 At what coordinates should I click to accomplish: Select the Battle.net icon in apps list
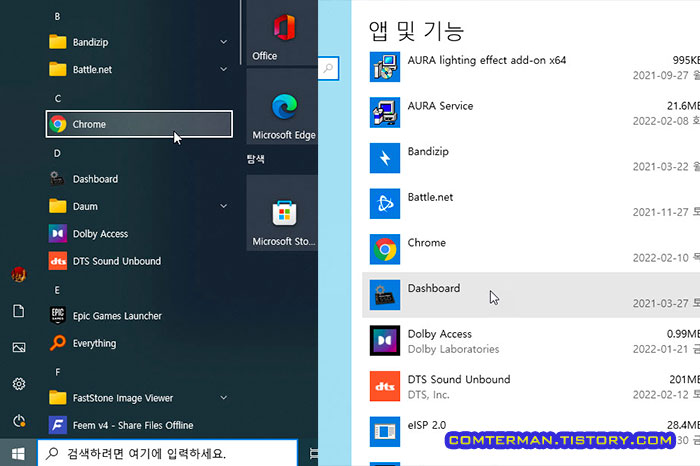(x=385, y=204)
